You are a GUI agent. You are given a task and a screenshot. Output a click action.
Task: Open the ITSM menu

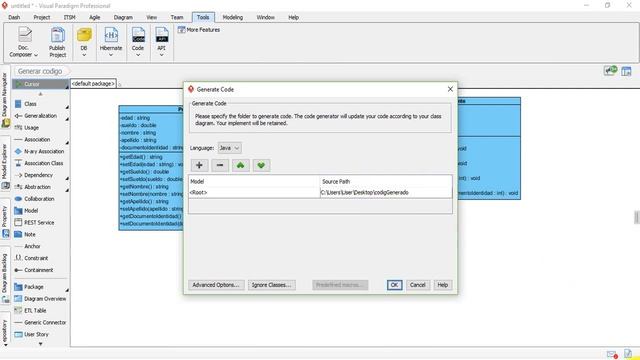point(69,18)
